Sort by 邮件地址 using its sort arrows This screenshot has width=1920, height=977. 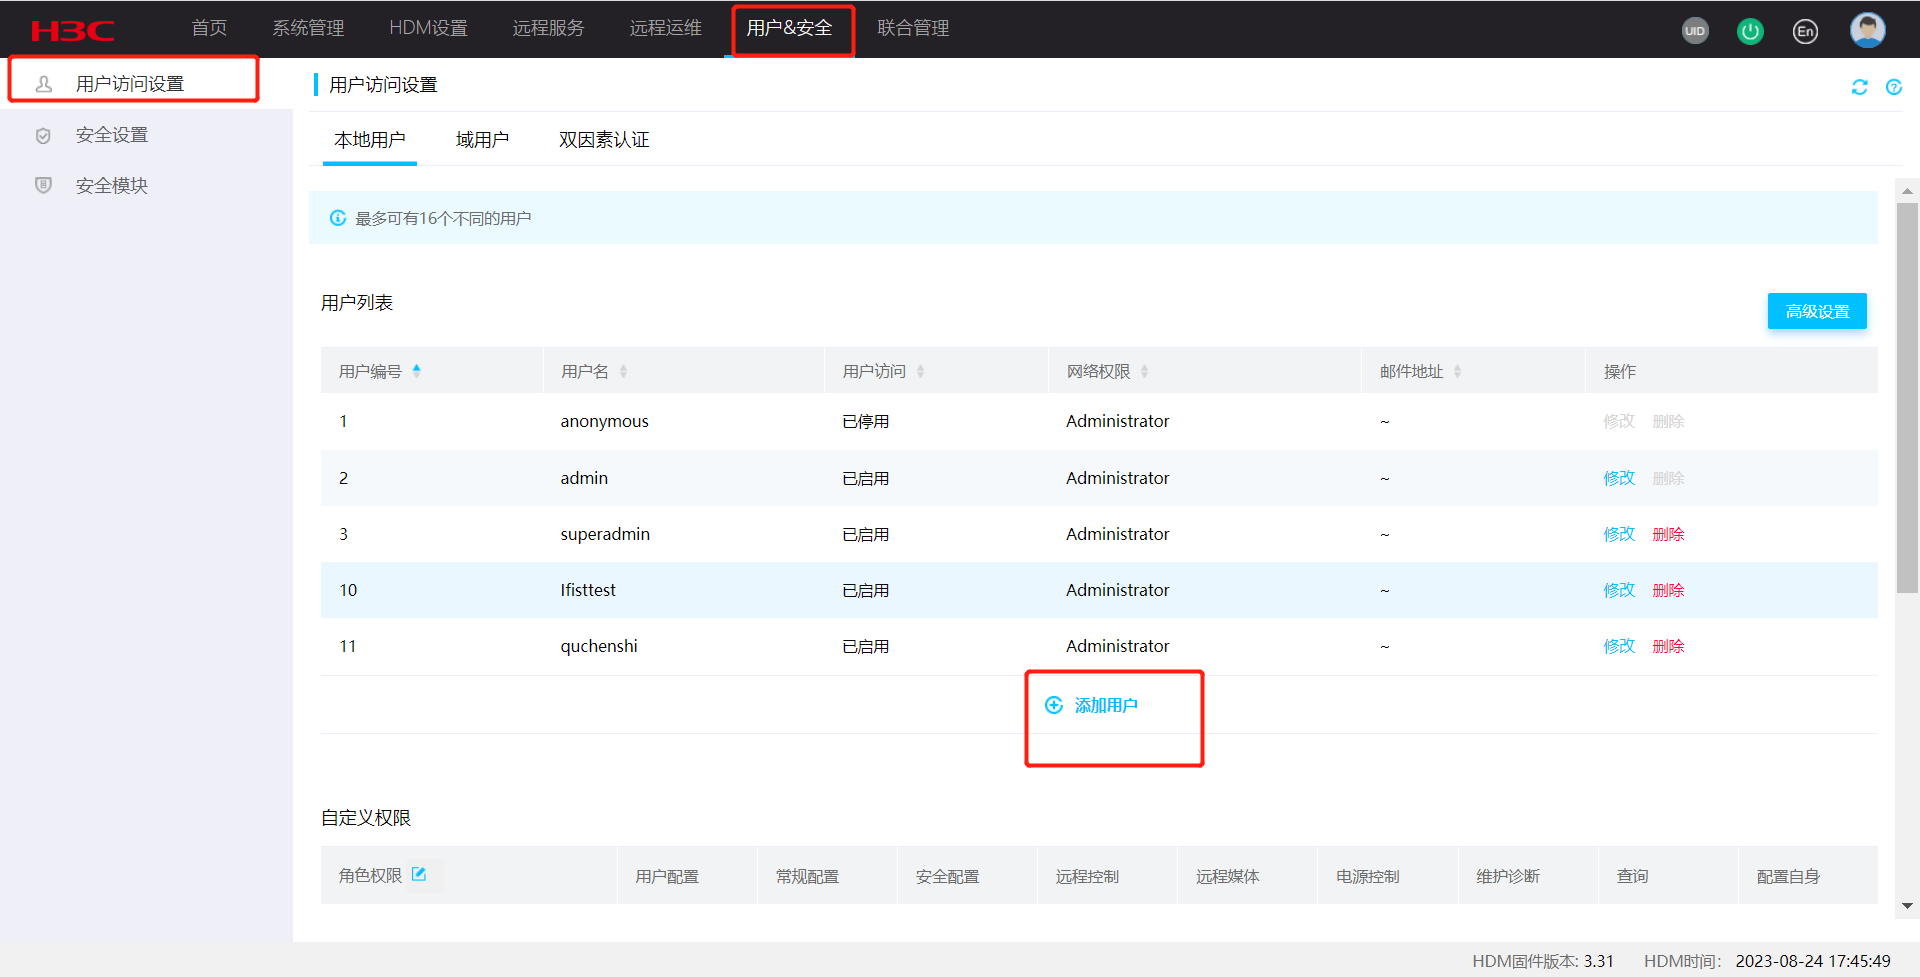pyautogui.click(x=1457, y=371)
